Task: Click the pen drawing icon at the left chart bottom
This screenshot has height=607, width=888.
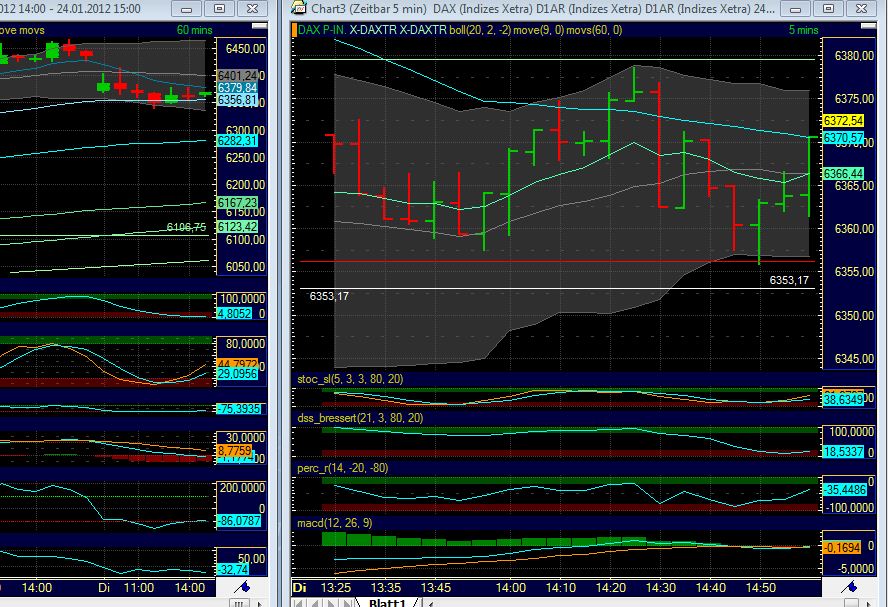Action: [240, 587]
